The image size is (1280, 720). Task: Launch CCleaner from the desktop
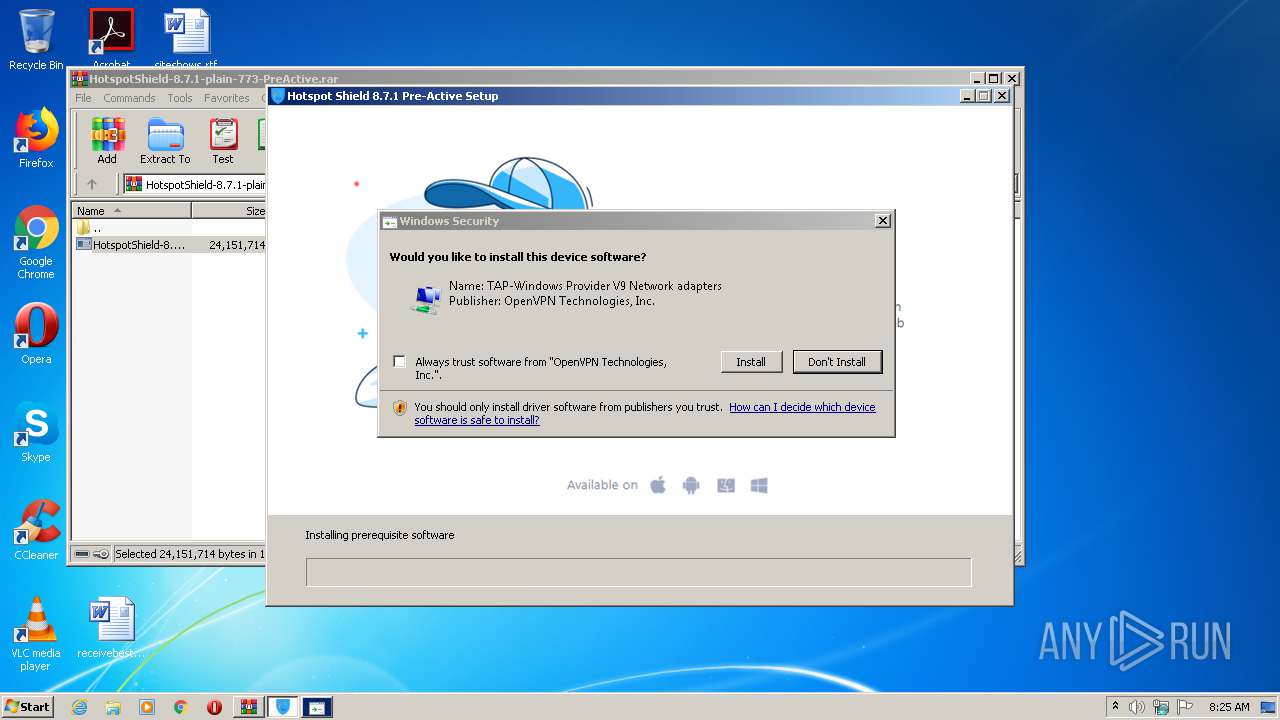point(36,530)
